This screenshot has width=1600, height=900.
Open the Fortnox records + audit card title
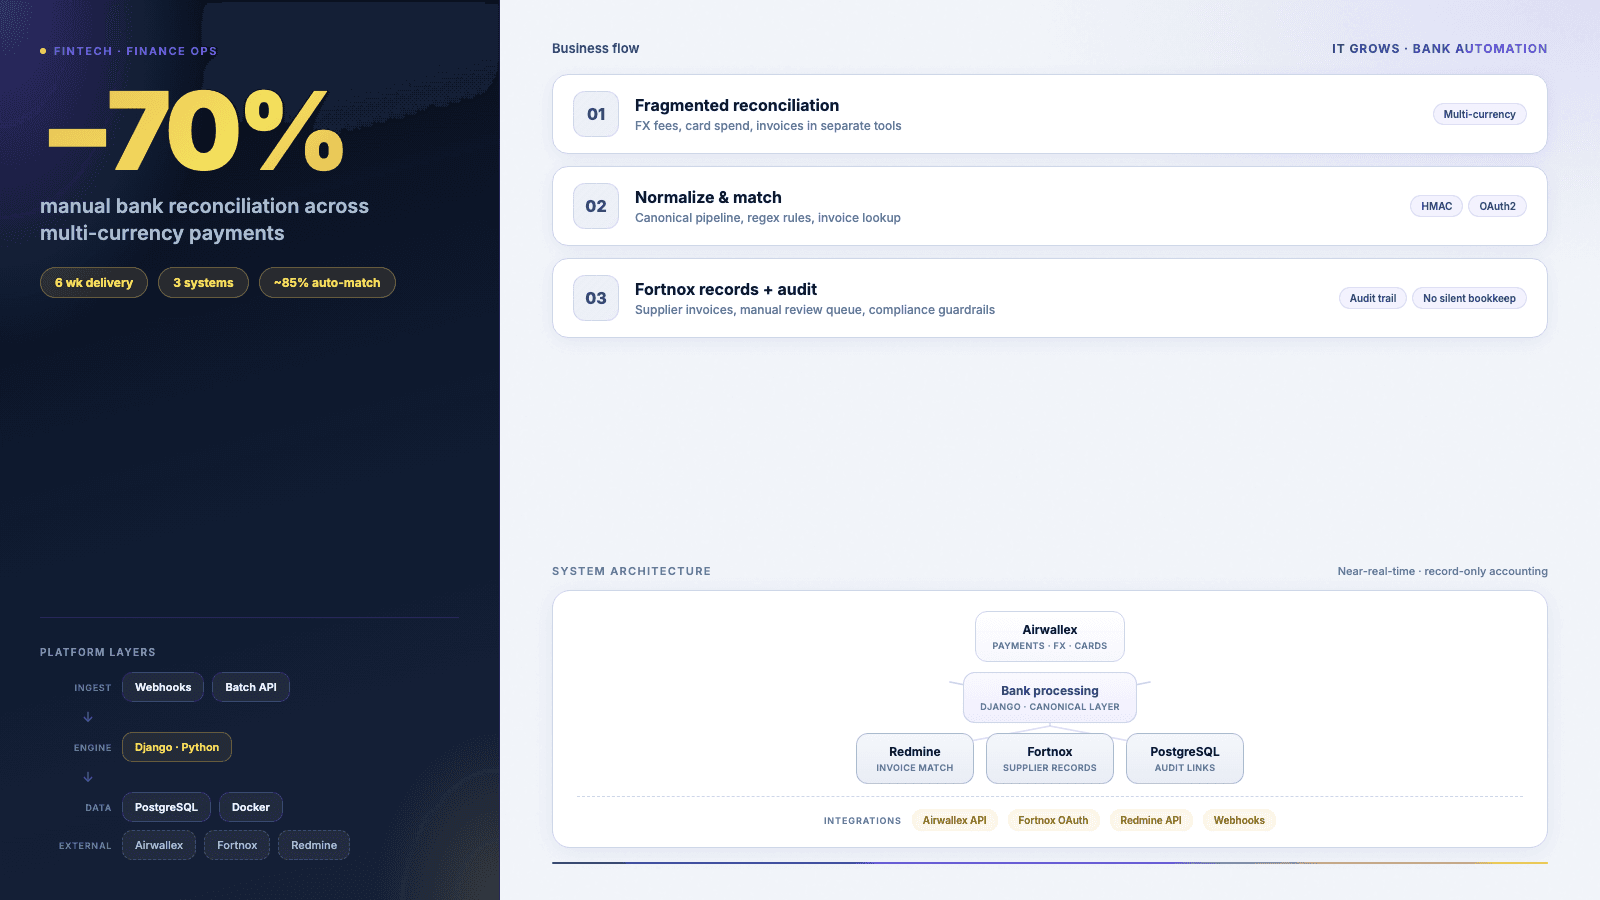[x=726, y=289]
